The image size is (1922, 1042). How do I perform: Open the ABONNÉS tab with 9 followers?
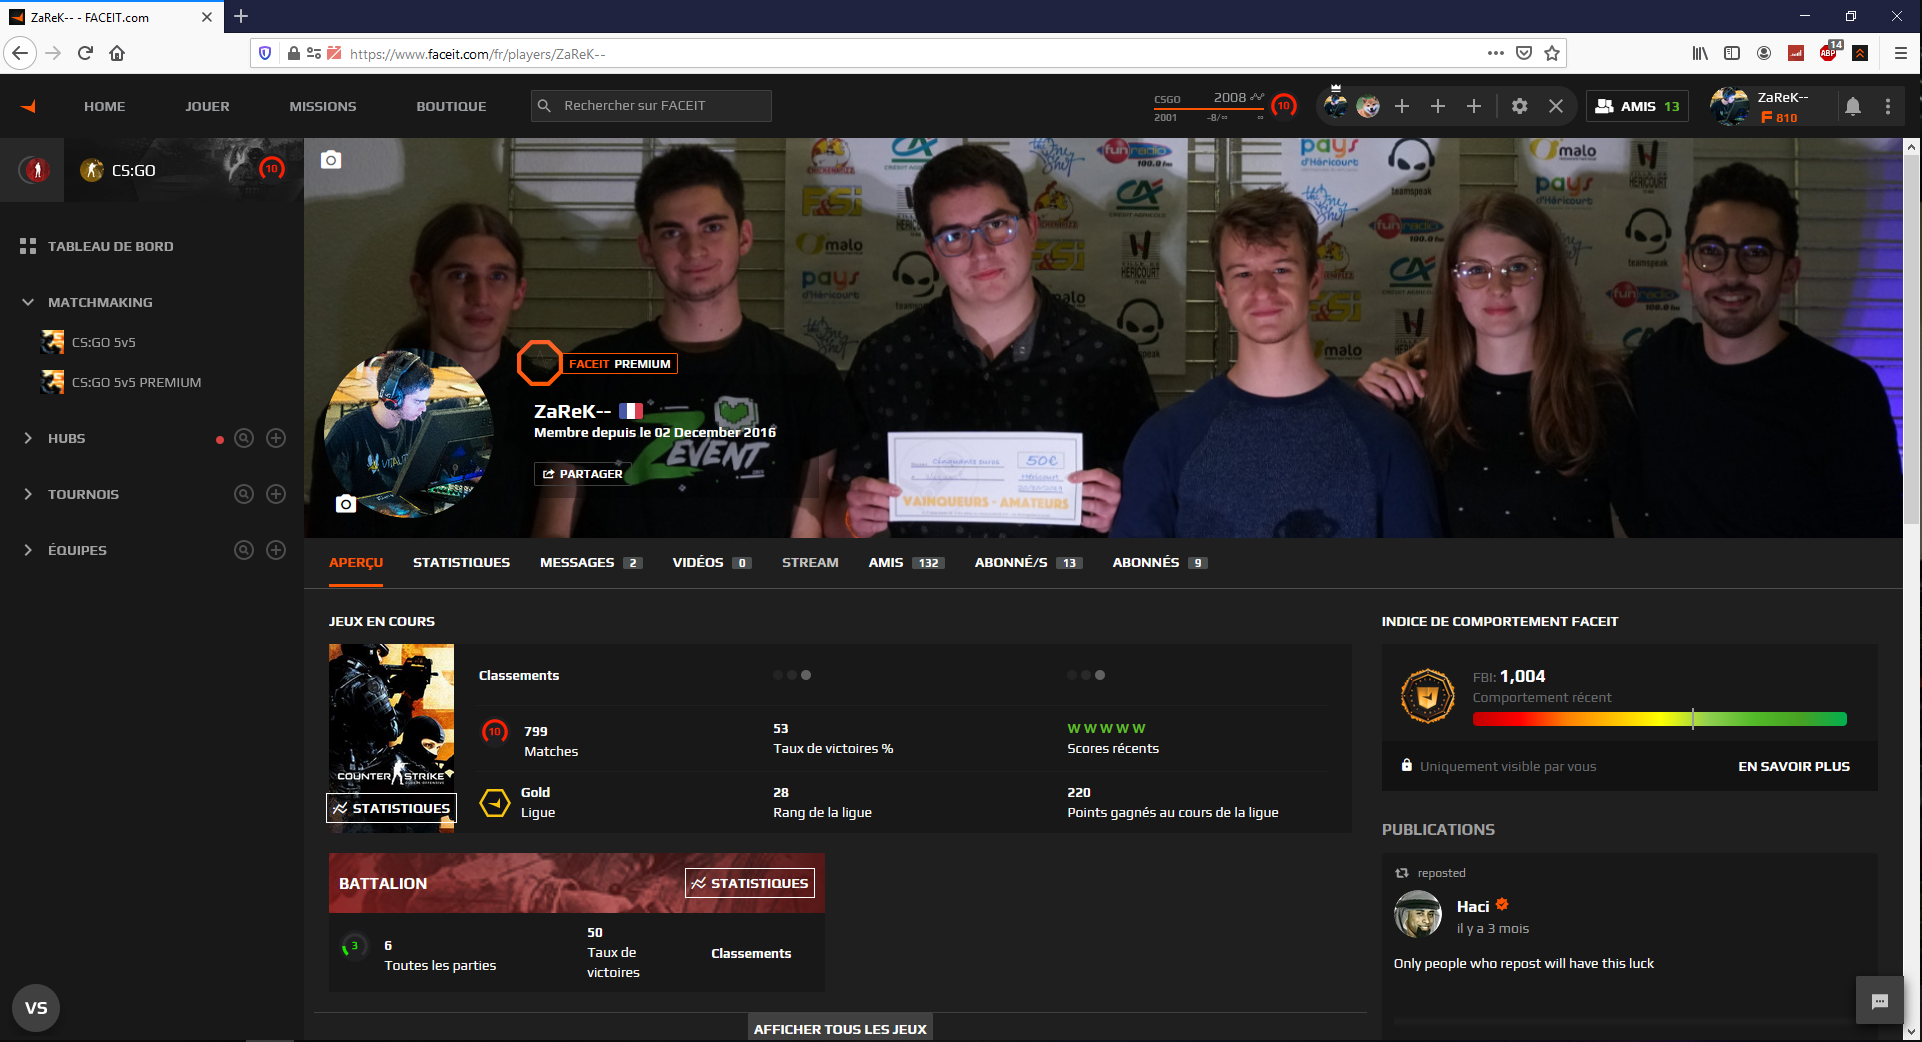click(x=1160, y=563)
